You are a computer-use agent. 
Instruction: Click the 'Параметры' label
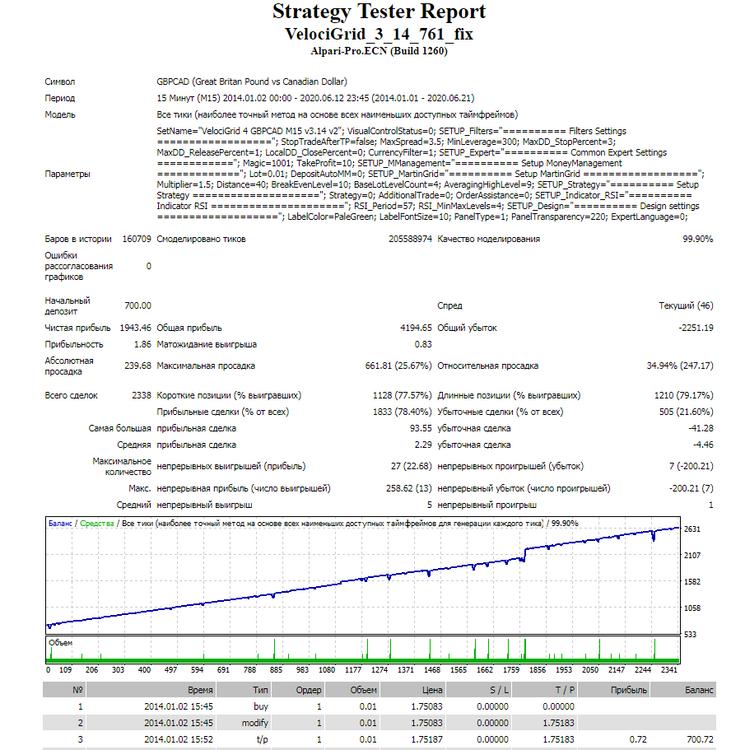[x=67, y=174]
